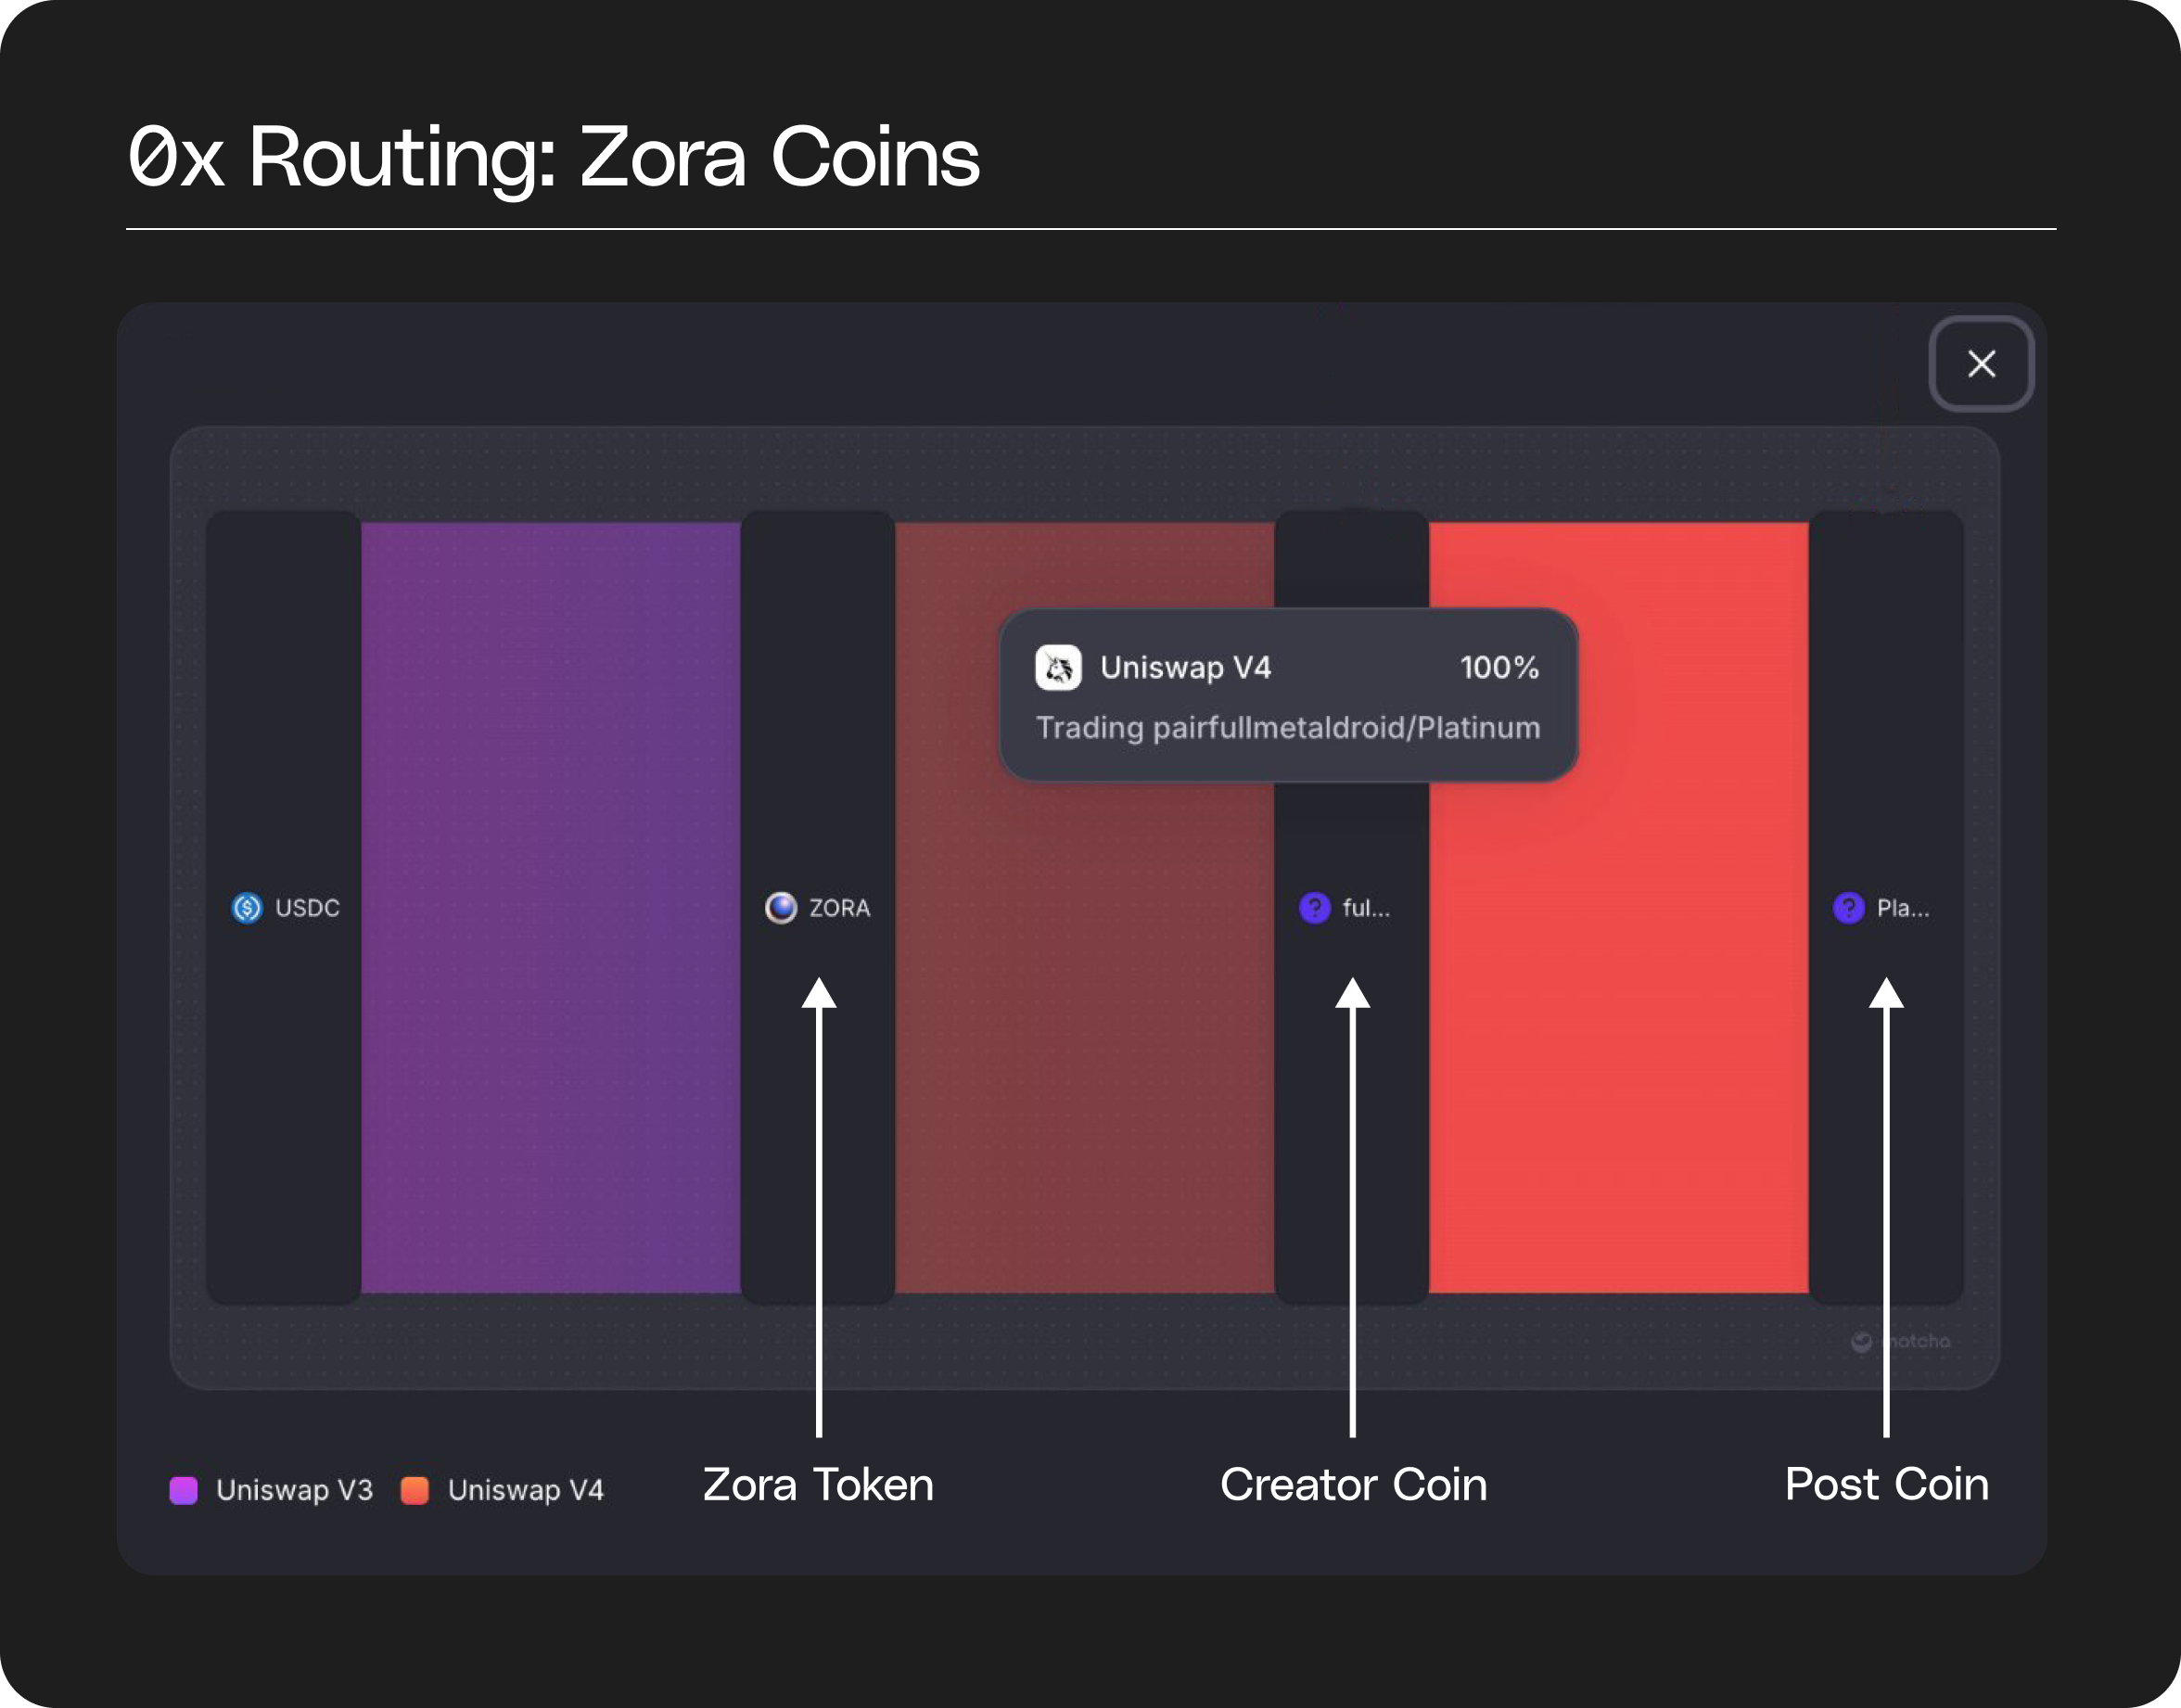Select the Zora Token label
Viewport: 2181px width, 1708px height.
click(x=817, y=1485)
